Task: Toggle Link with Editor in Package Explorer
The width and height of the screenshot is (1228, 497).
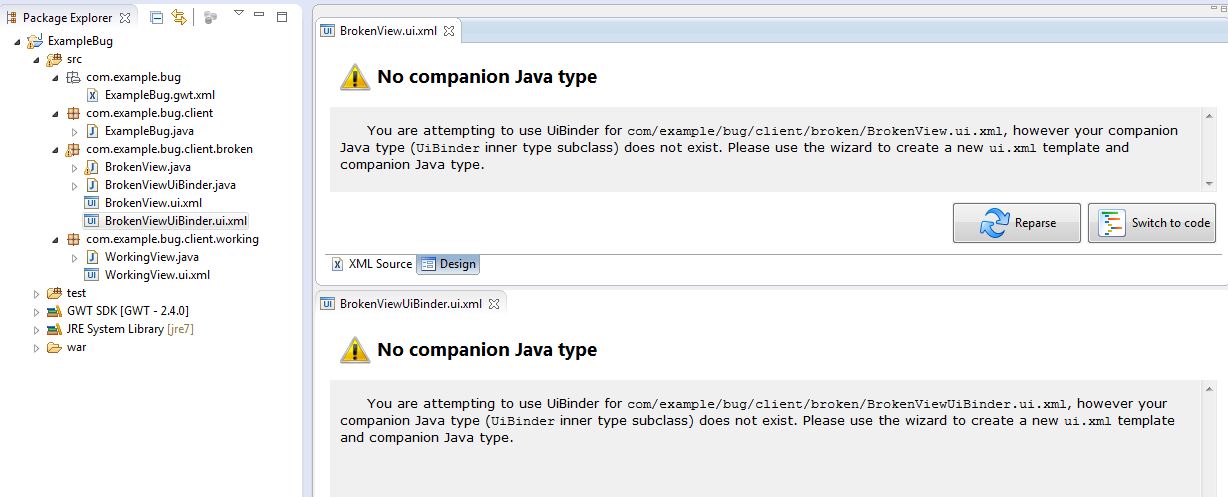Action: [179, 17]
